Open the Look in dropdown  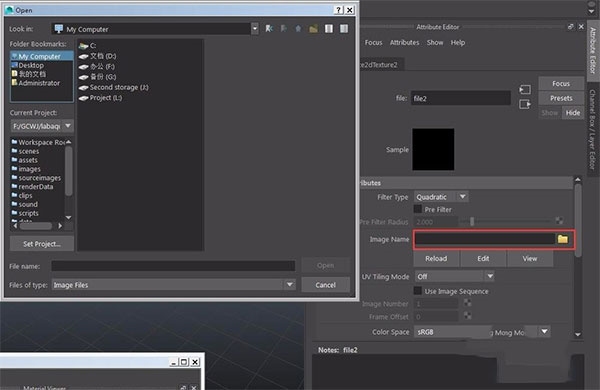coord(254,29)
